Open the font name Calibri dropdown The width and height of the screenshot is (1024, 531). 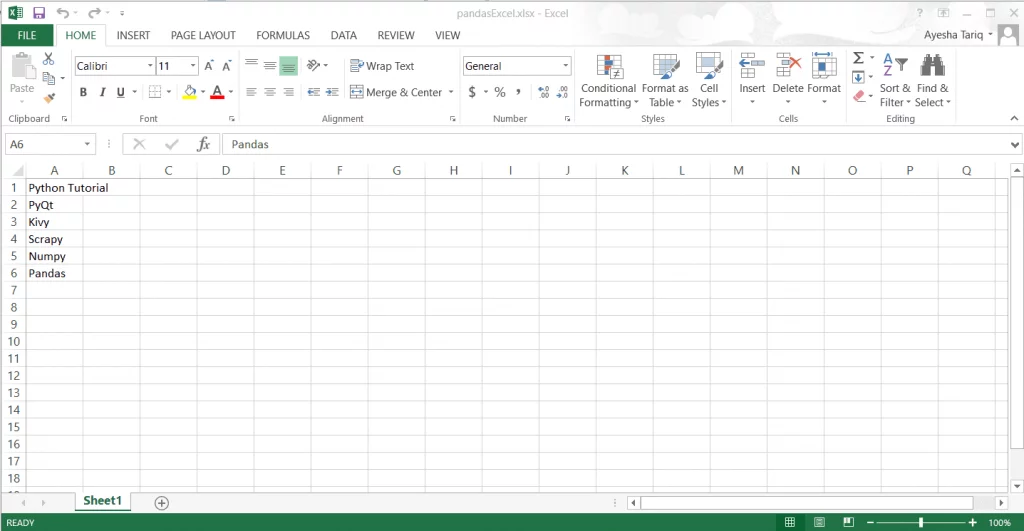[x=150, y=66]
